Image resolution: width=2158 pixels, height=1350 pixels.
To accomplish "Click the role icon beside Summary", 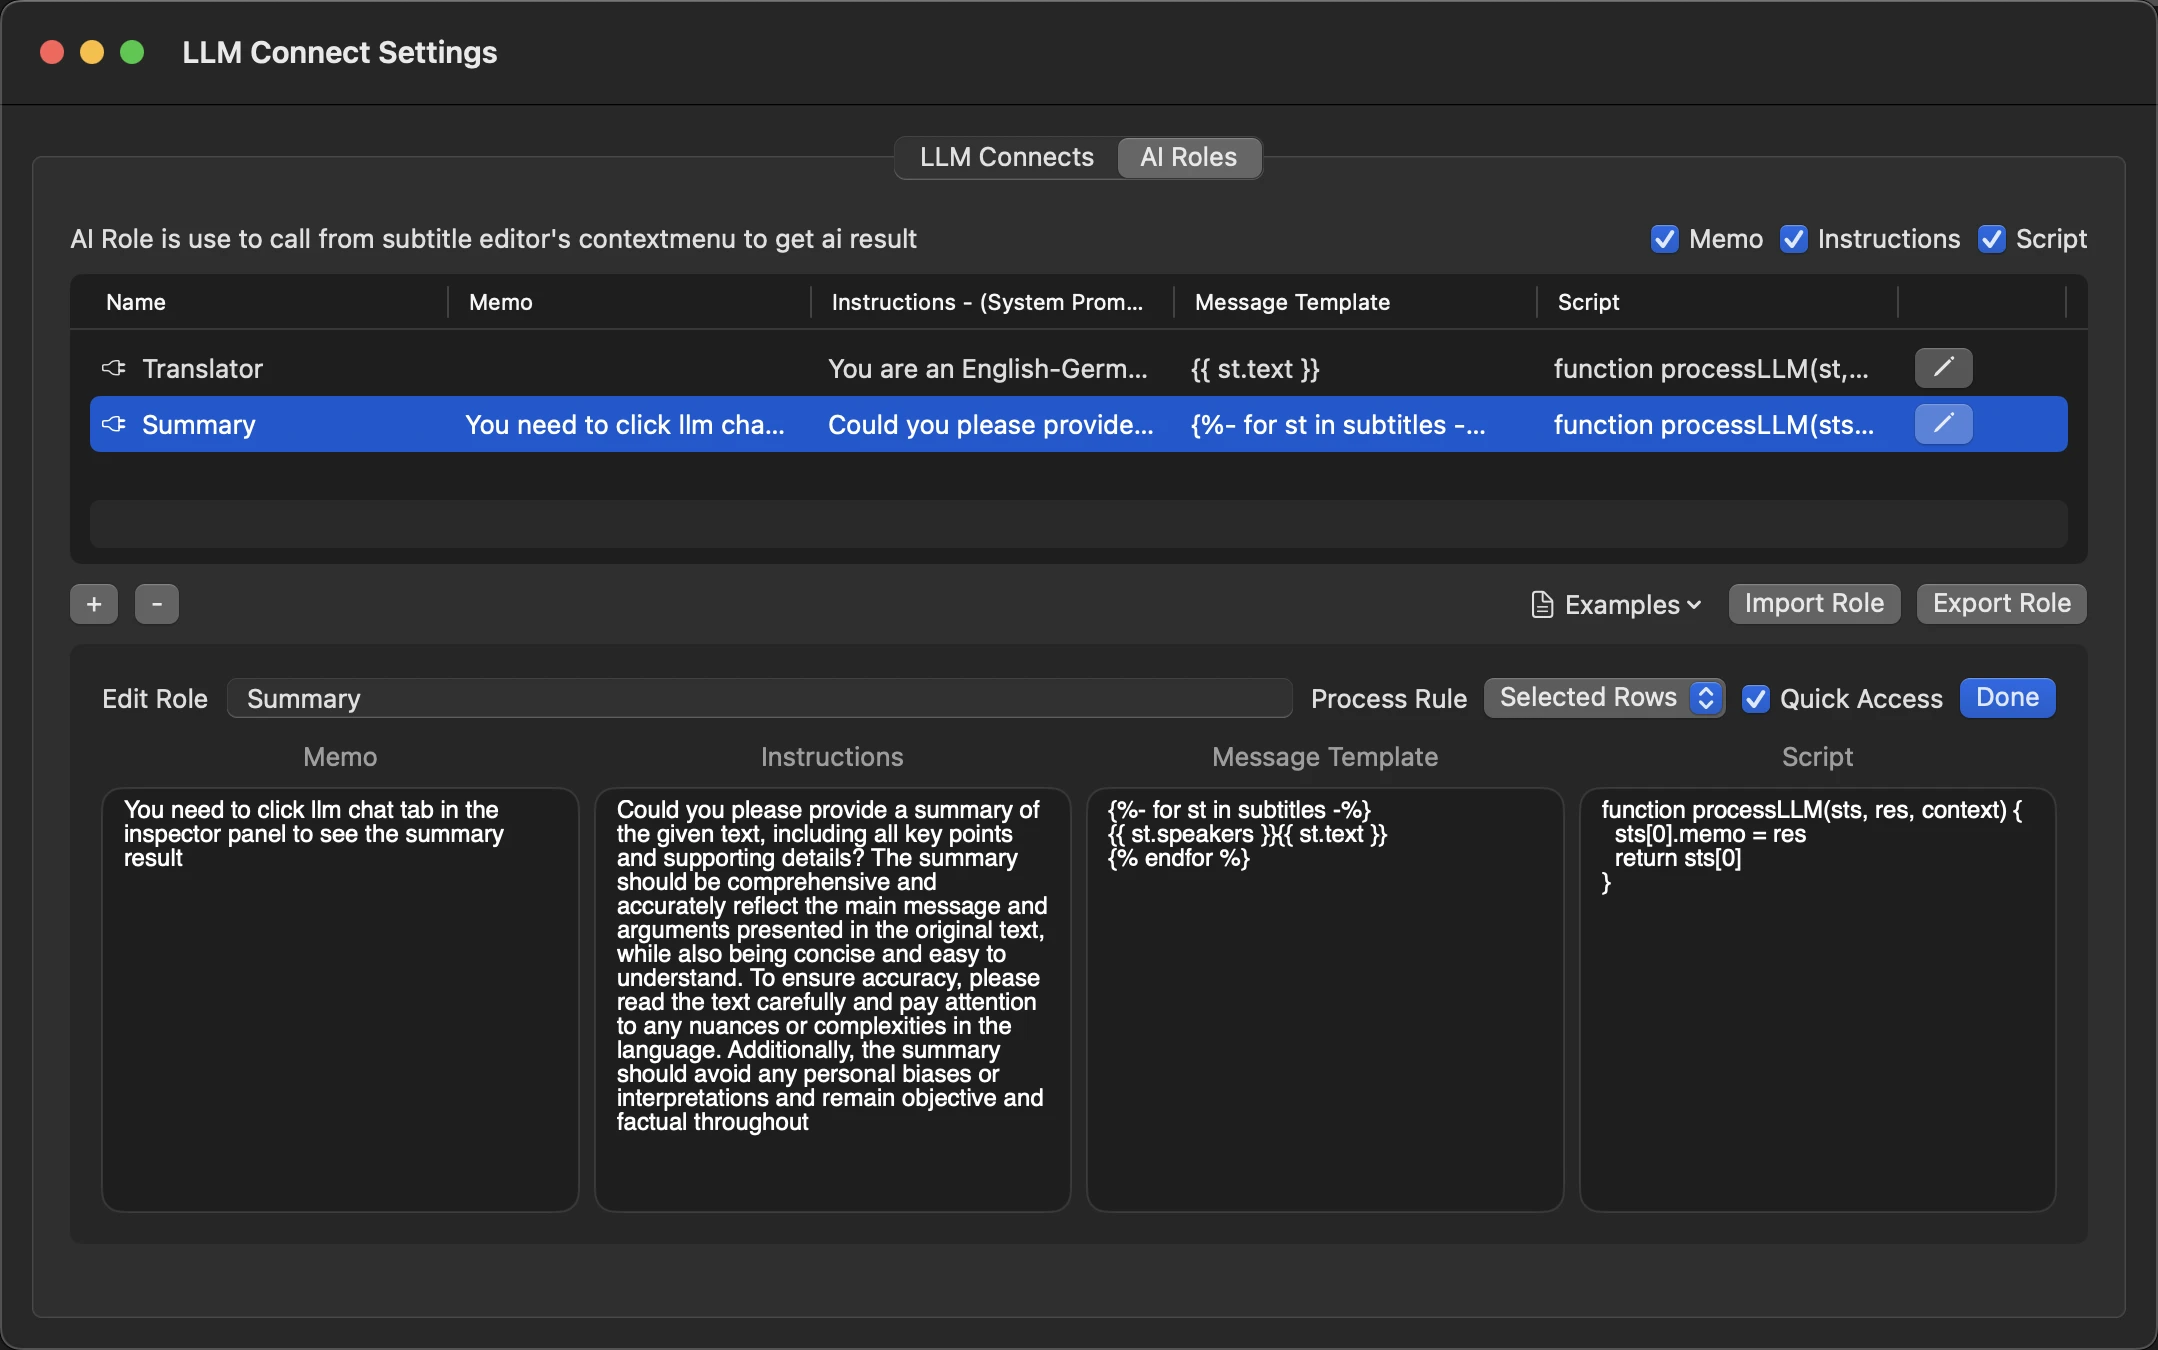I will [114, 424].
